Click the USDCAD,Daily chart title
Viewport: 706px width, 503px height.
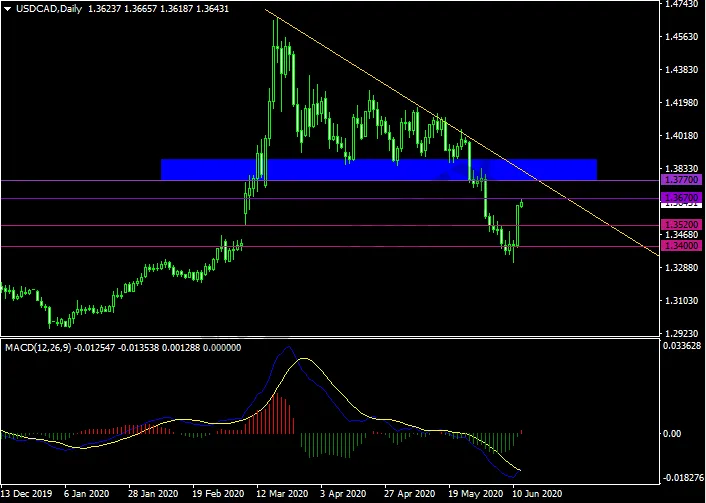[49, 9]
